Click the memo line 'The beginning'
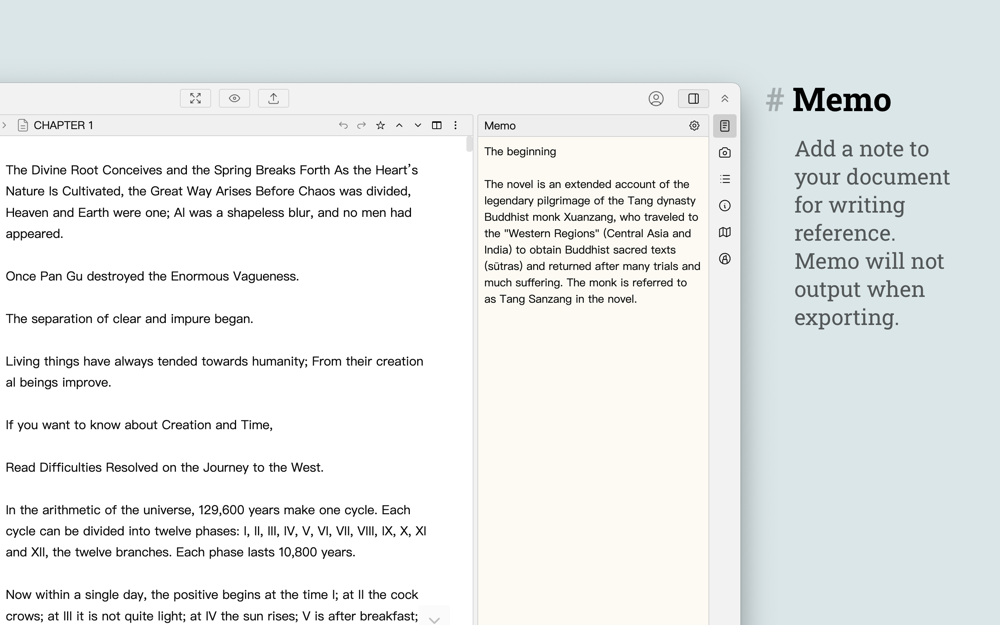1000x625 pixels. [x=520, y=151]
